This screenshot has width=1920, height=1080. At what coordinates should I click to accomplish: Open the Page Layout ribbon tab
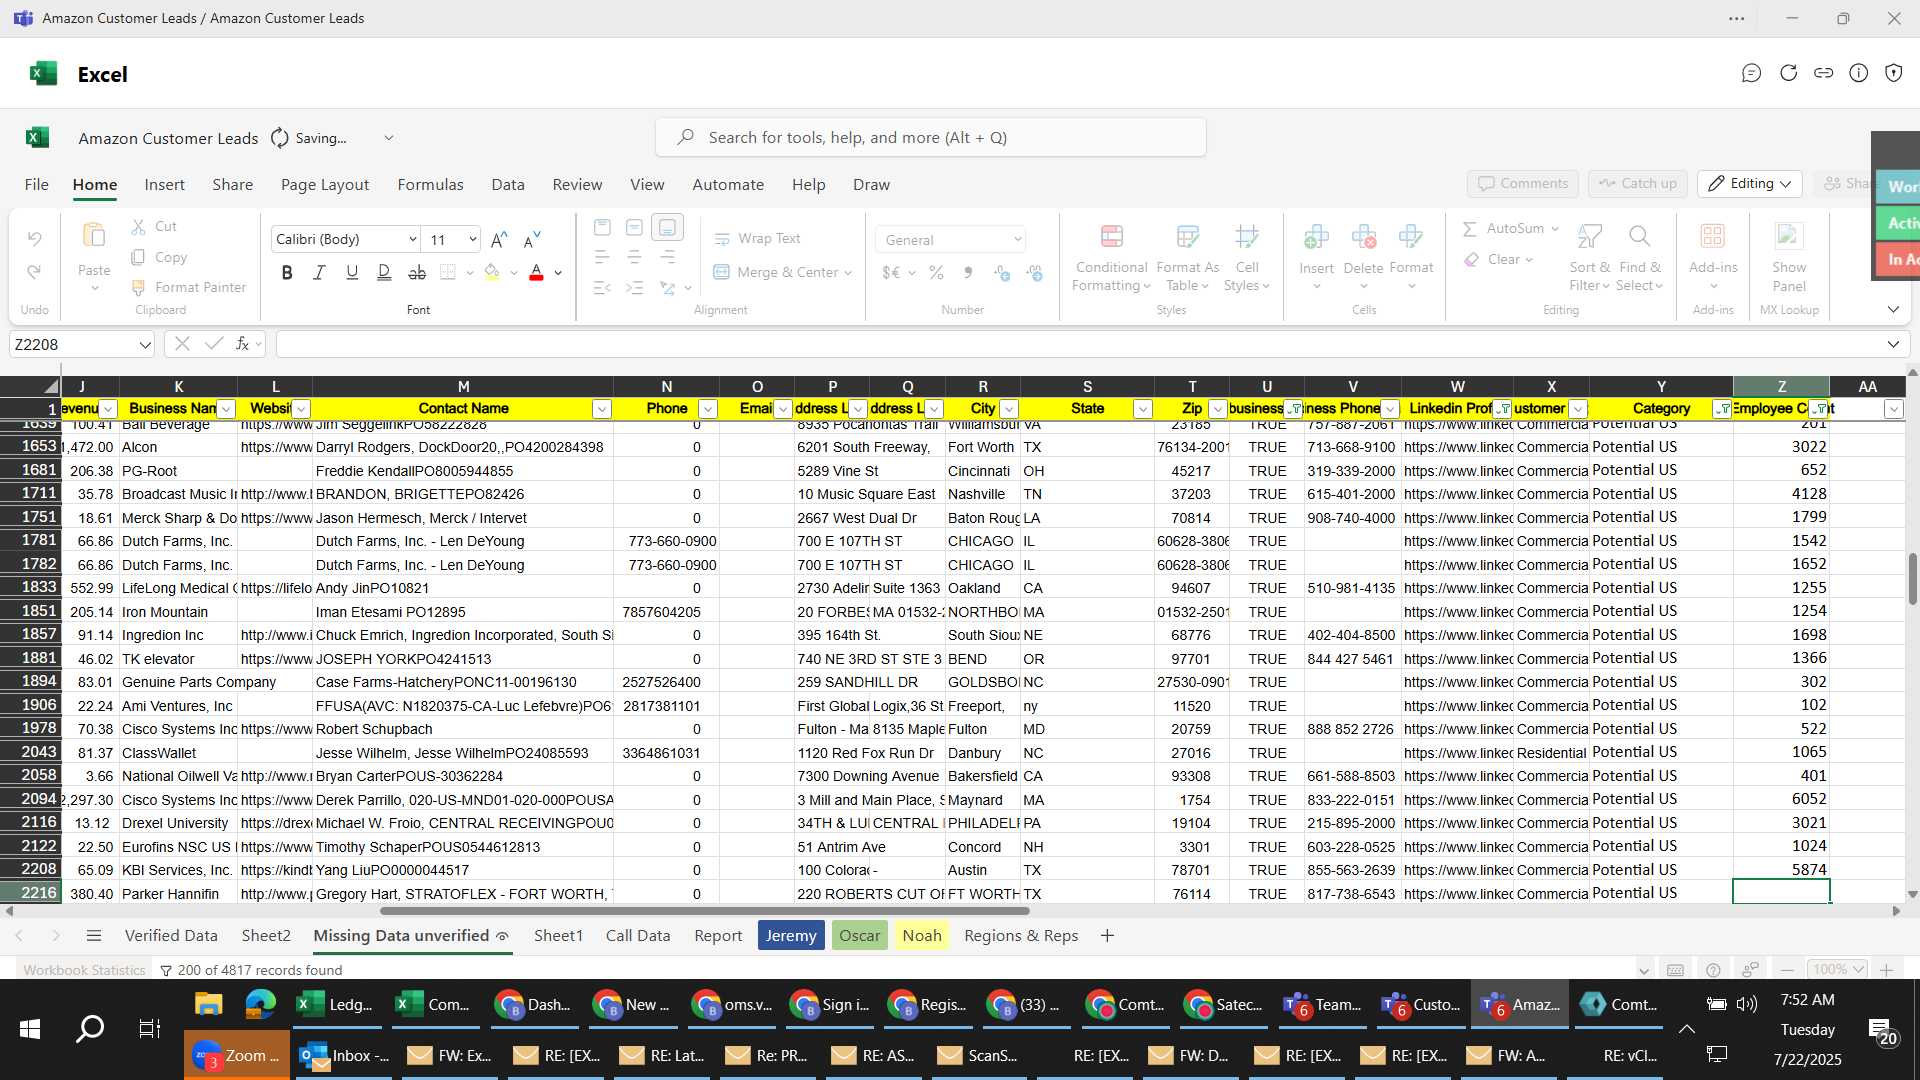(325, 184)
